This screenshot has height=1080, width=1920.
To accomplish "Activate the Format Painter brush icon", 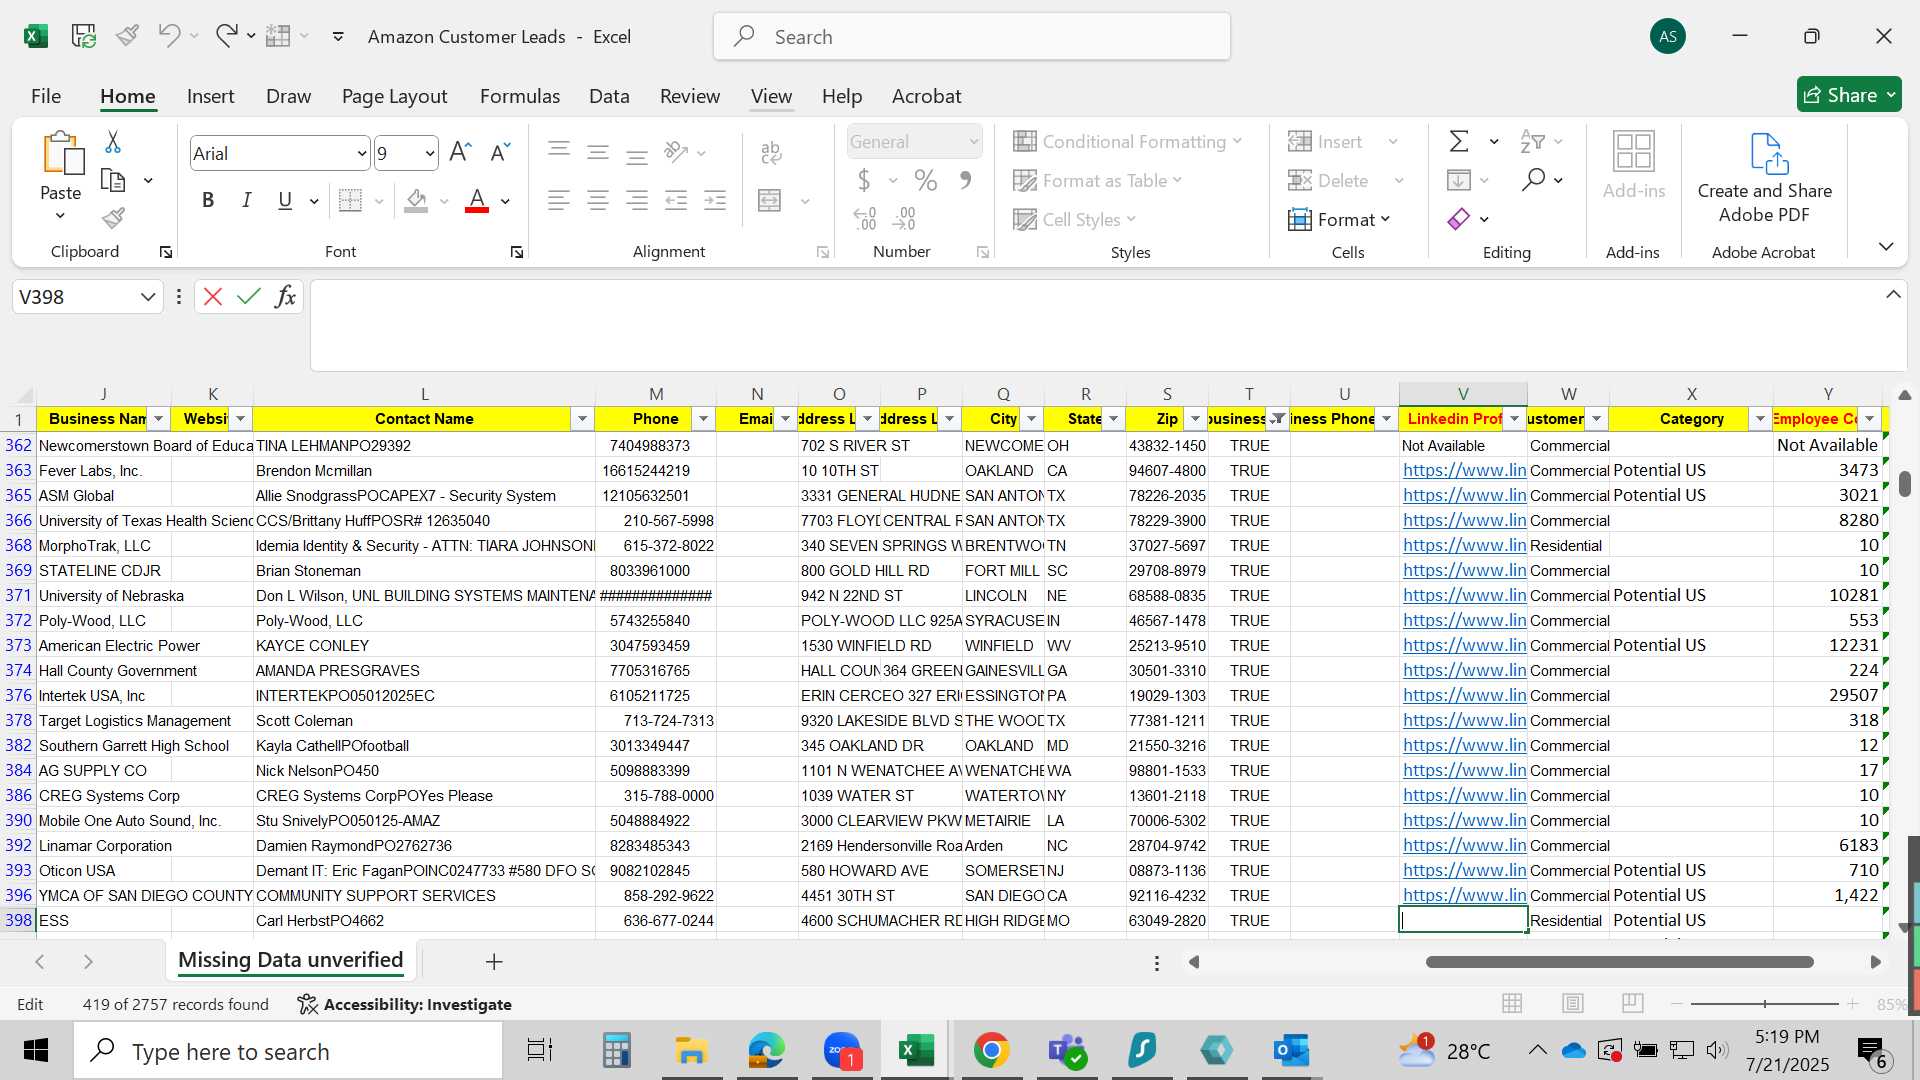I will pyautogui.click(x=114, y=218).
